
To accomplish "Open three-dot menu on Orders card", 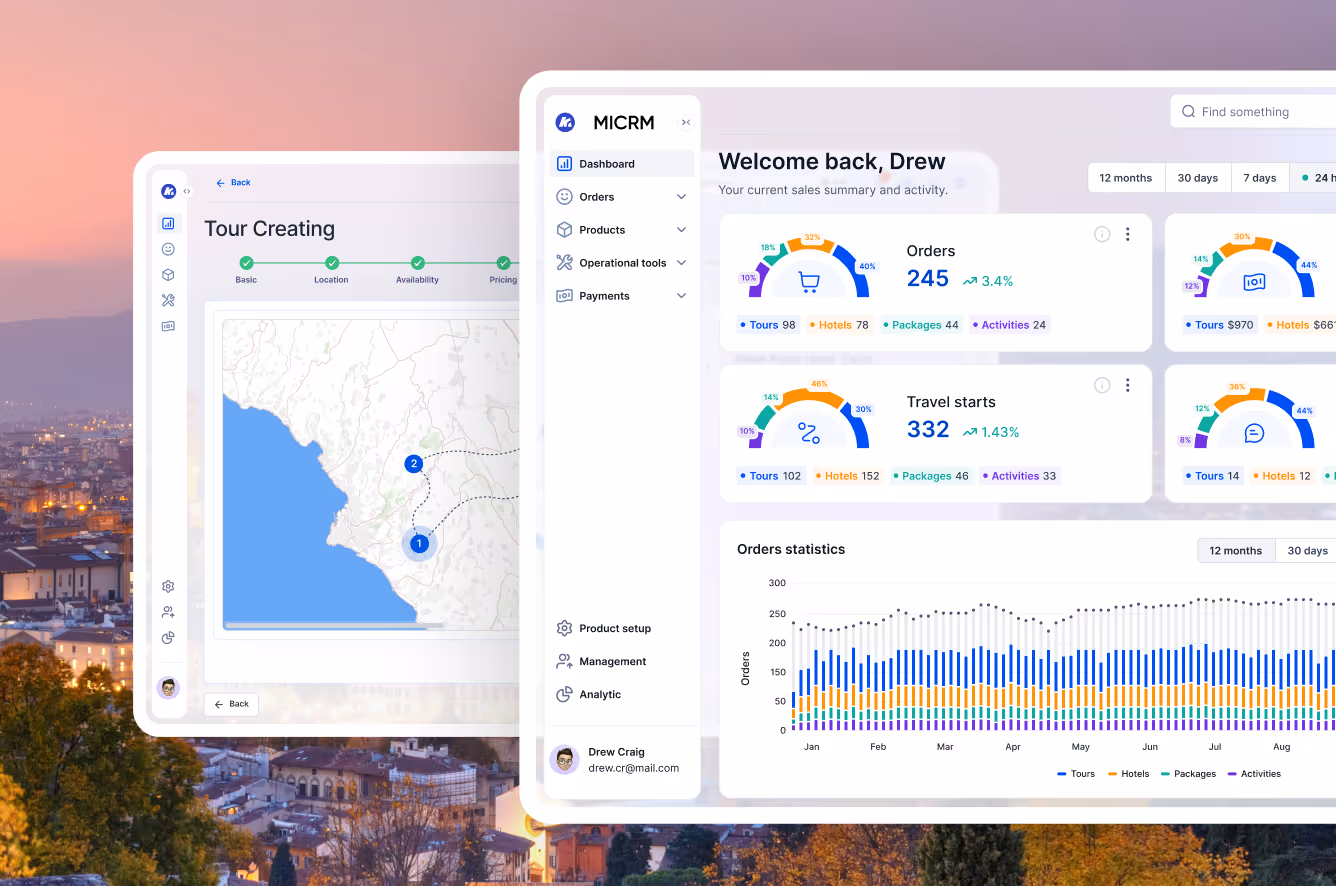I will [1128, 234].
